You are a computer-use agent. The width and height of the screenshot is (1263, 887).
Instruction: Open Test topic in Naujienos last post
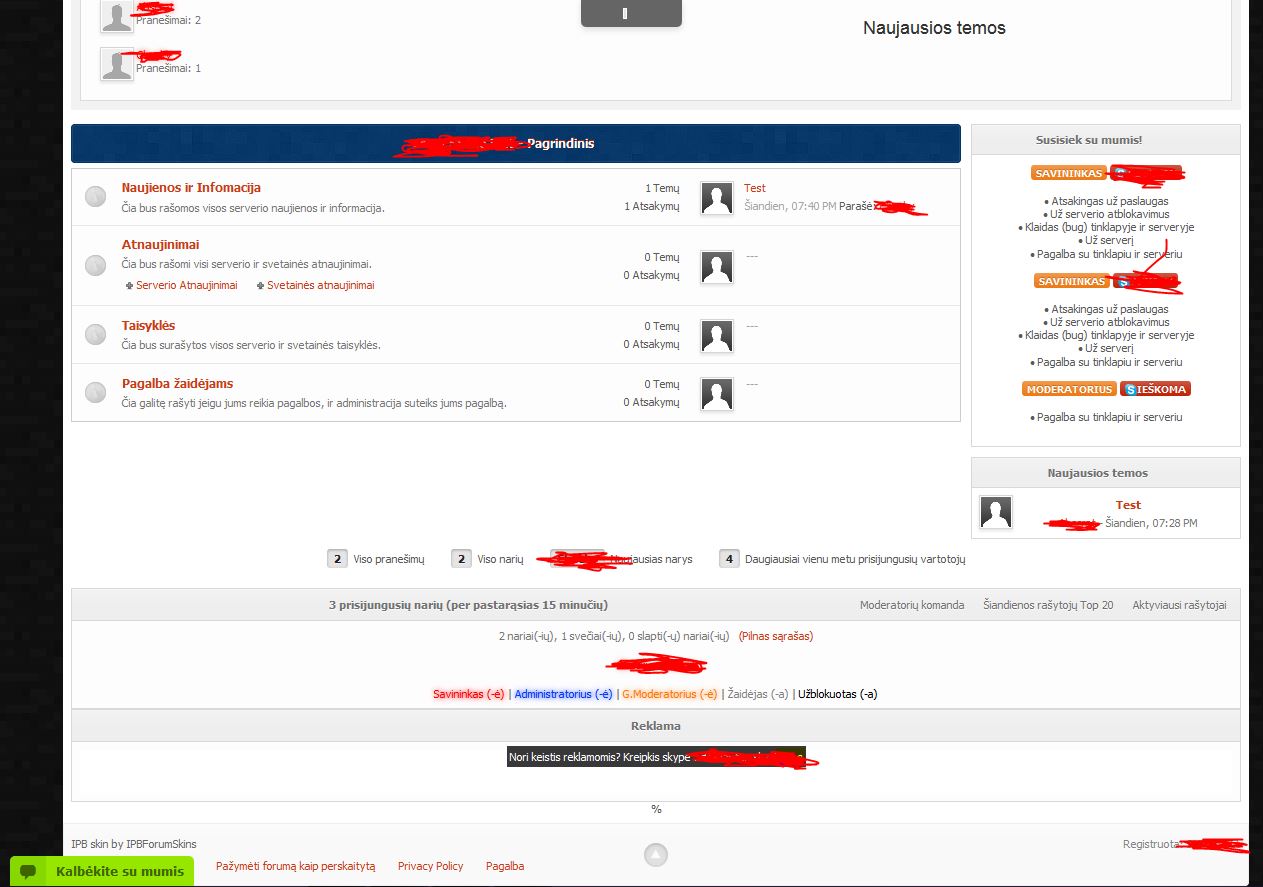[x=755, y=188]
